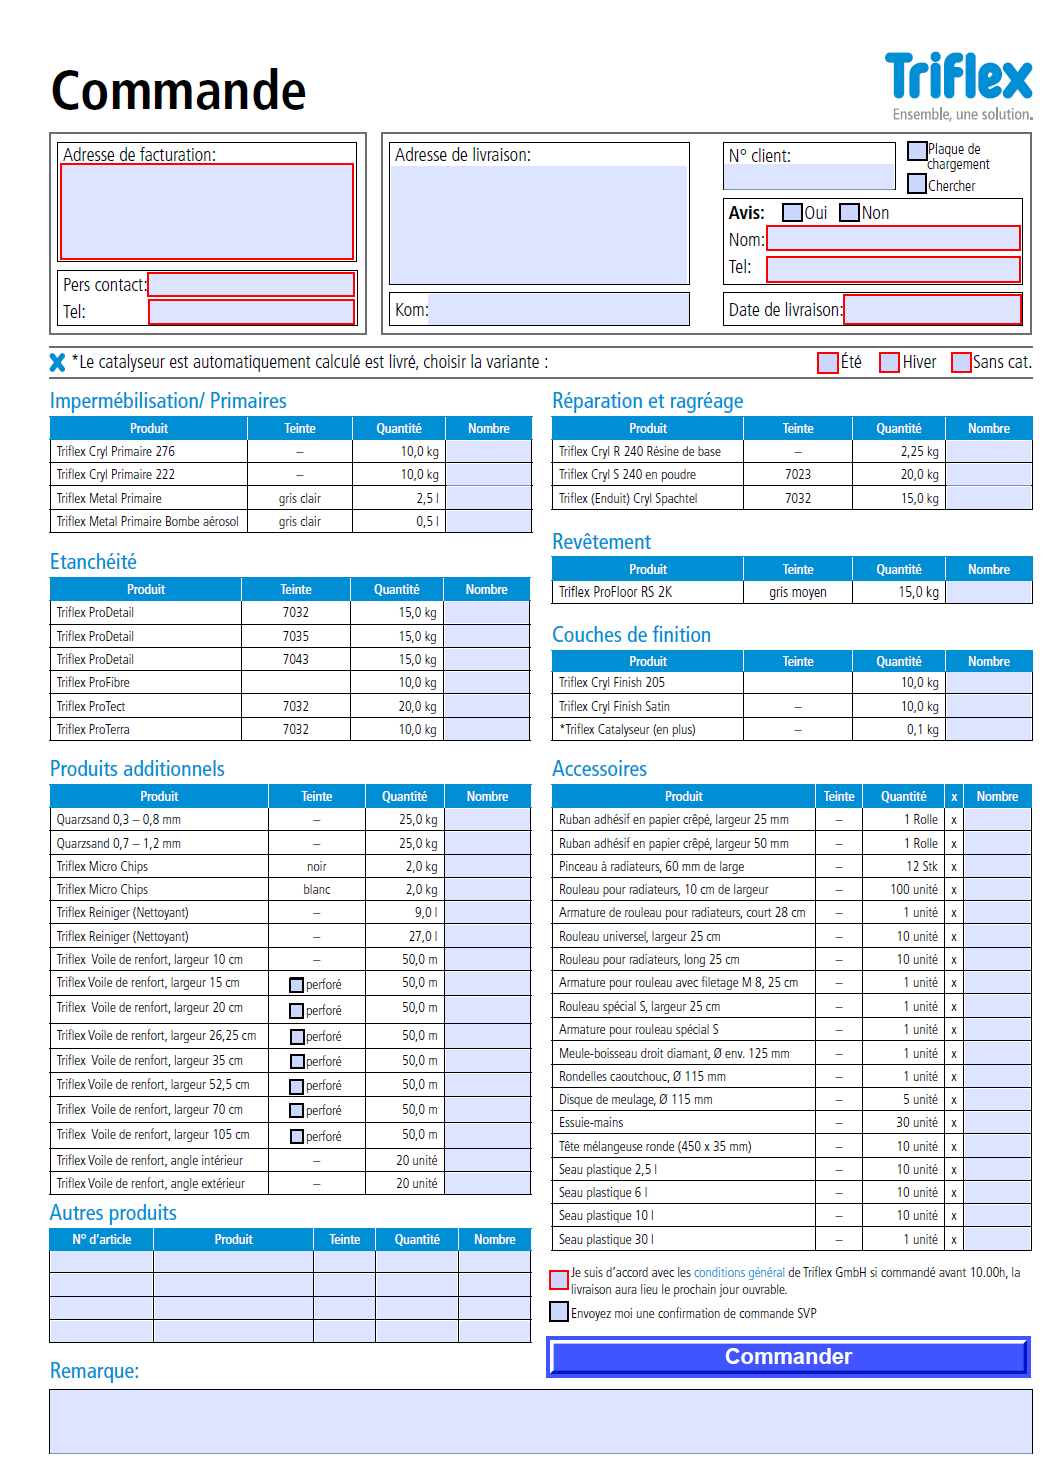The height and width of the screenshot is (1463, 1064).
Task: Click the 'Triflex Cryl Finish Satin' product name
Action: tap(614, 706)
